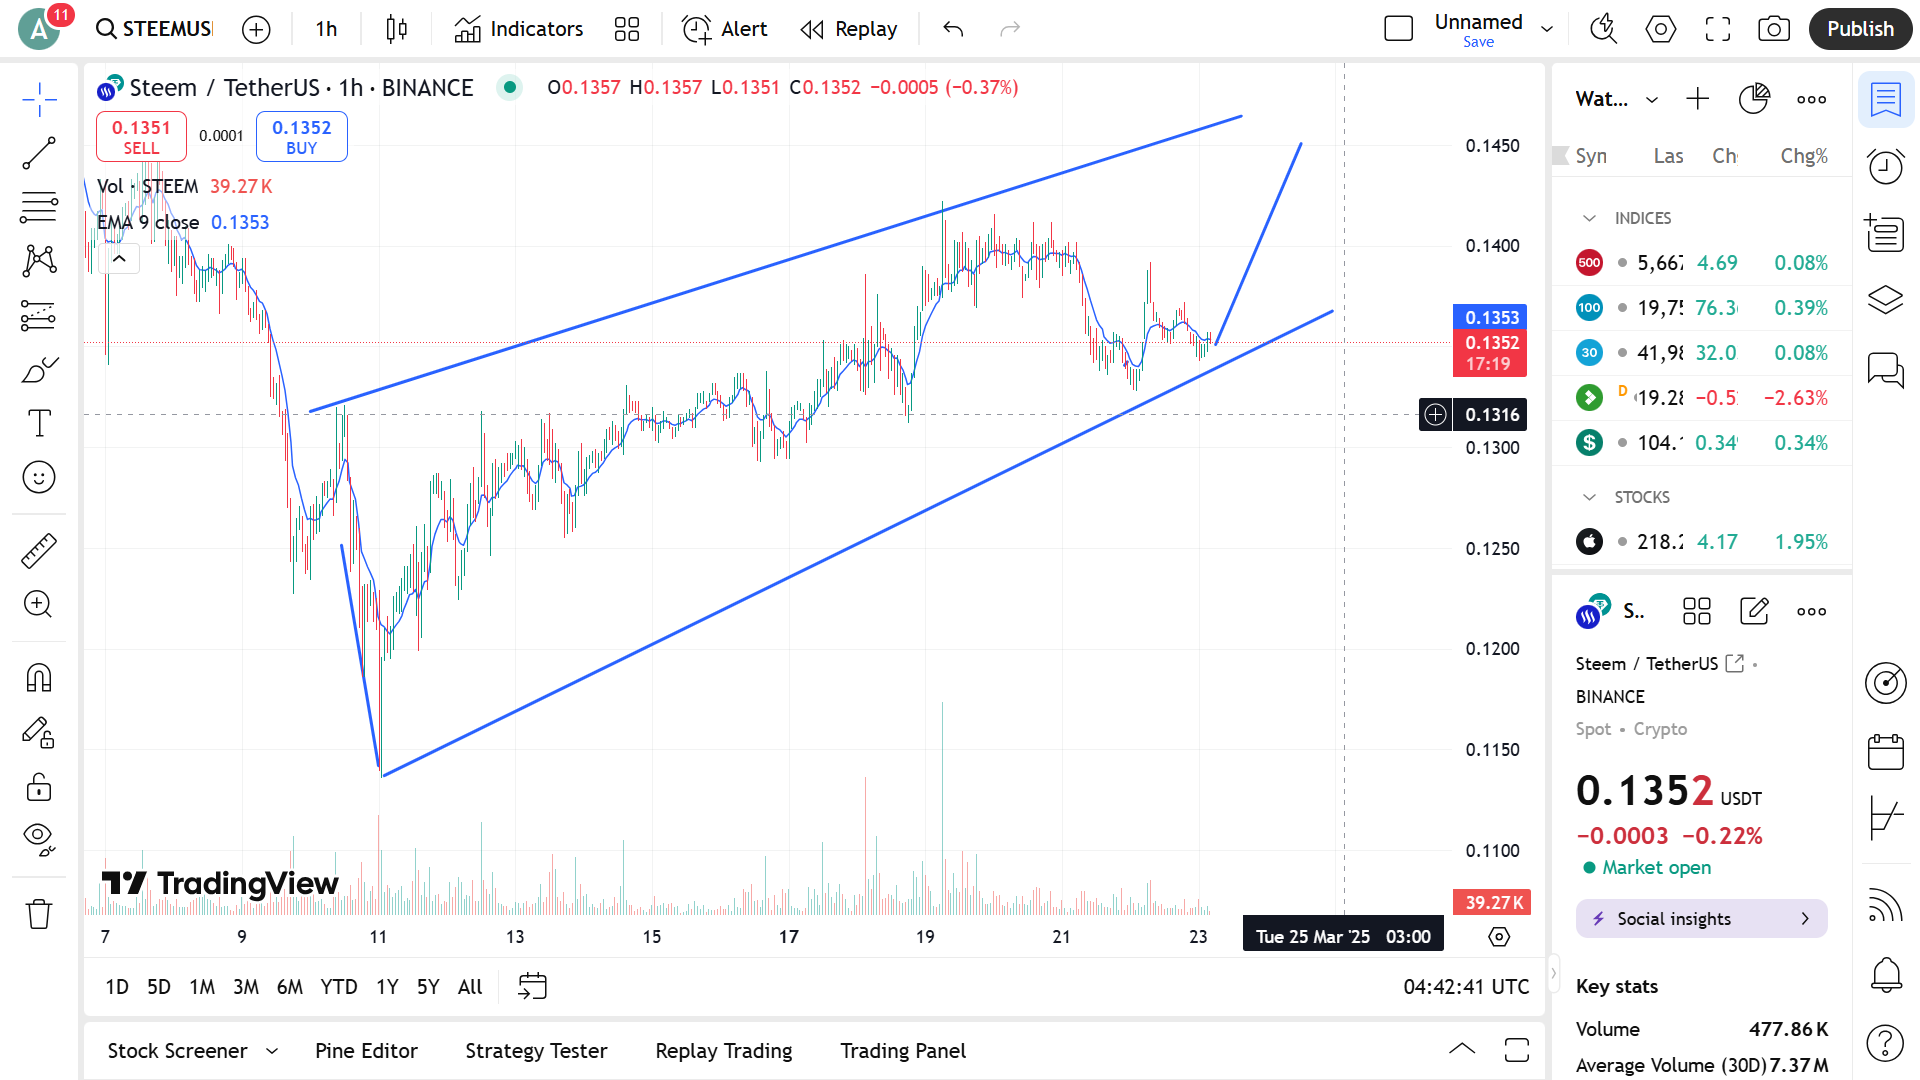
Task: Toggle magnet mode for drawings
Action: coord(39,678)
